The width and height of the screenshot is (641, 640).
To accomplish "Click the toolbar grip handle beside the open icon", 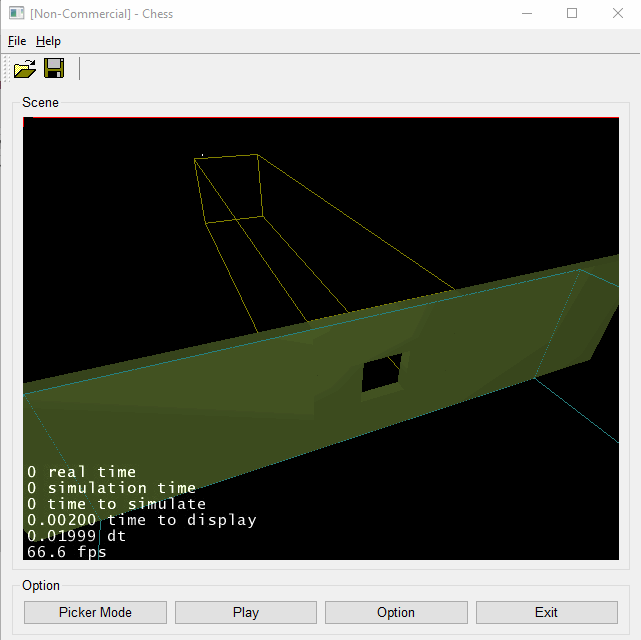I will 7,68.
